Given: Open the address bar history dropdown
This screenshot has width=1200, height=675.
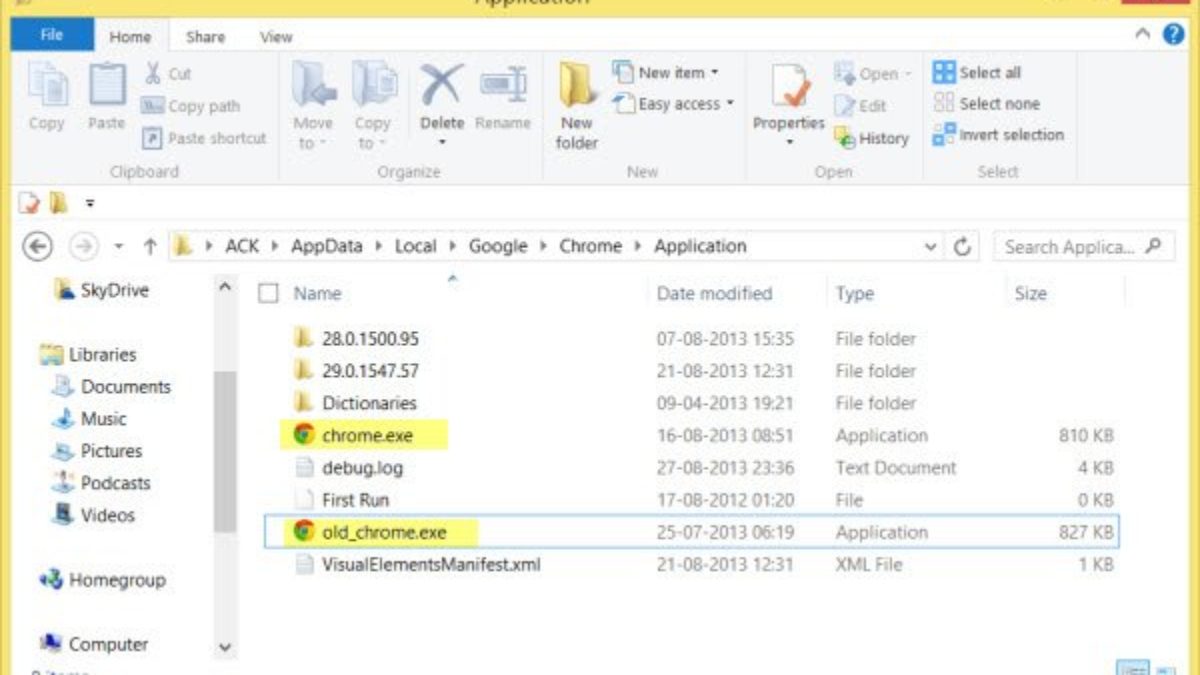Looking at the screenshot, I should pyautogui.click(x=931, y=246).
